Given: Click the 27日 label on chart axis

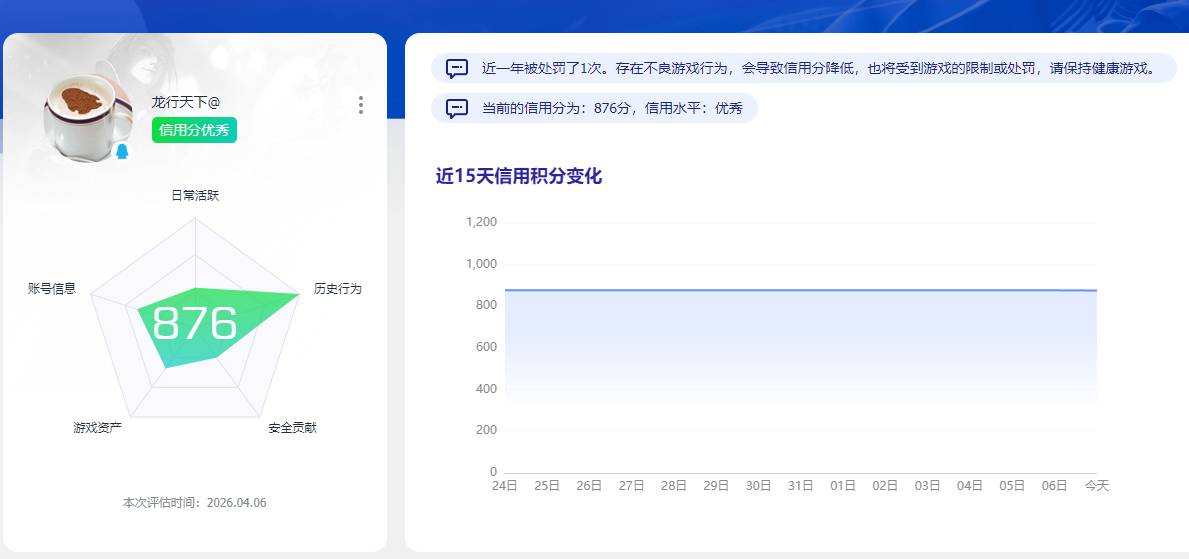Looking at the screenshot, I should [631, 486].
